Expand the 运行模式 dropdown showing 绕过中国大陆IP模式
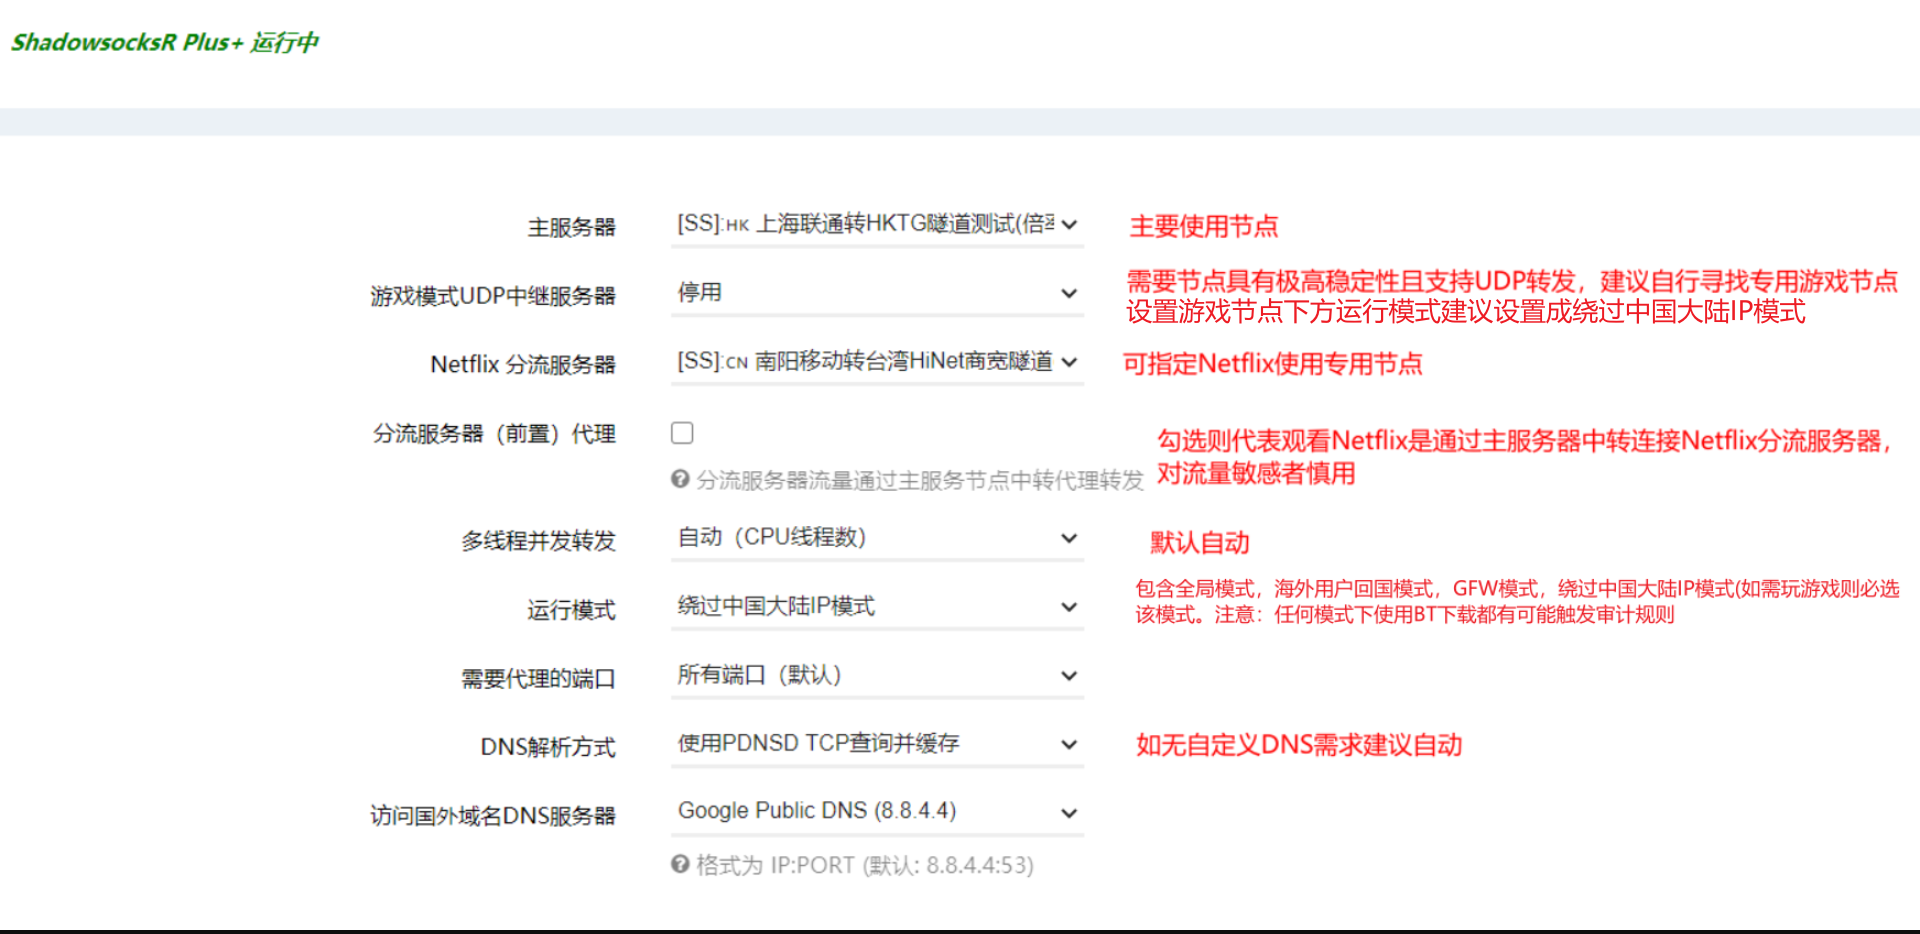The image size is (1920, 934). 876,607
